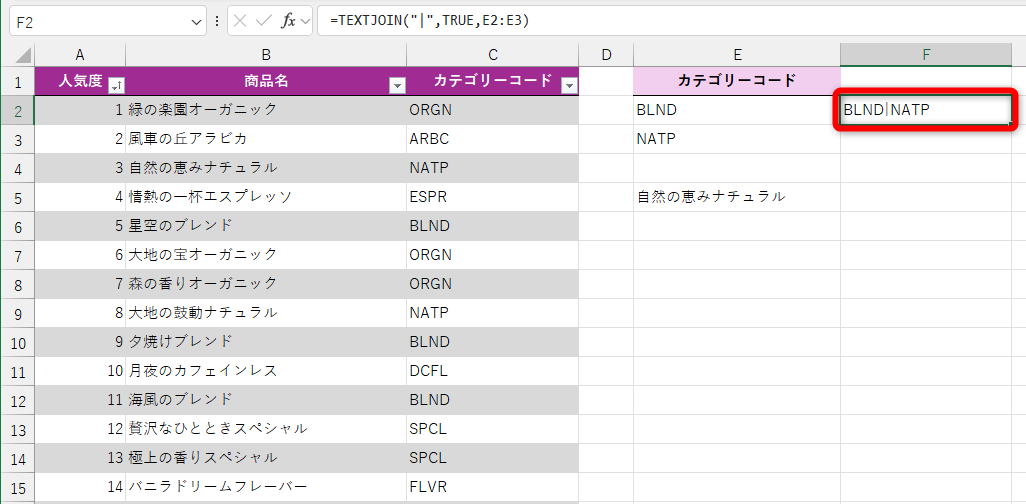1026x504 pixels.
Task: Select cell バニラドリームフレーバー
Action: click(266, 486)
